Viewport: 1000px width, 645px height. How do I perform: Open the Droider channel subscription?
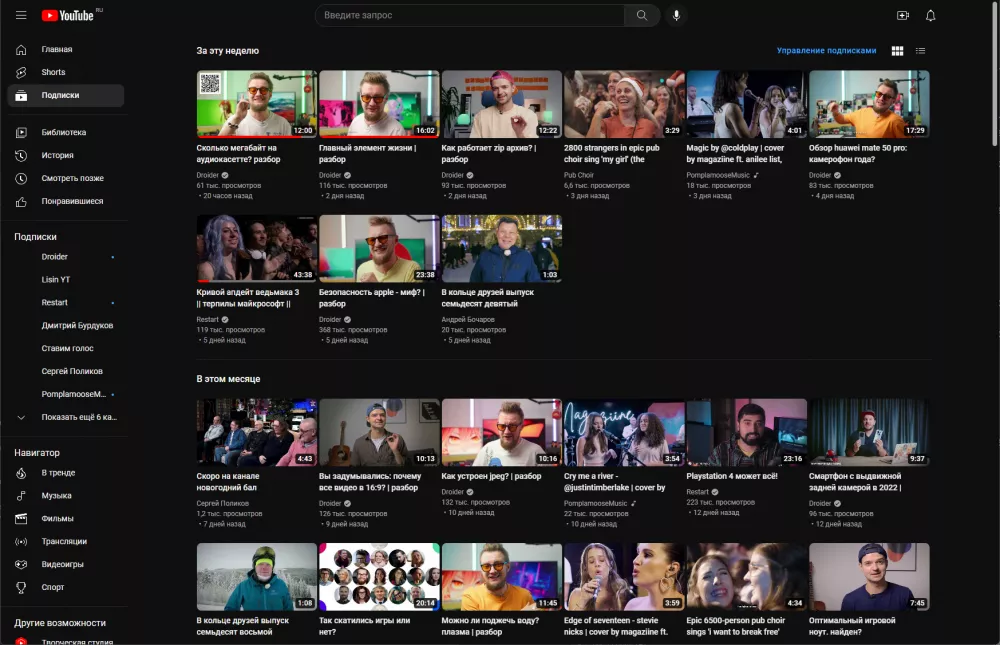coord(55,257)
